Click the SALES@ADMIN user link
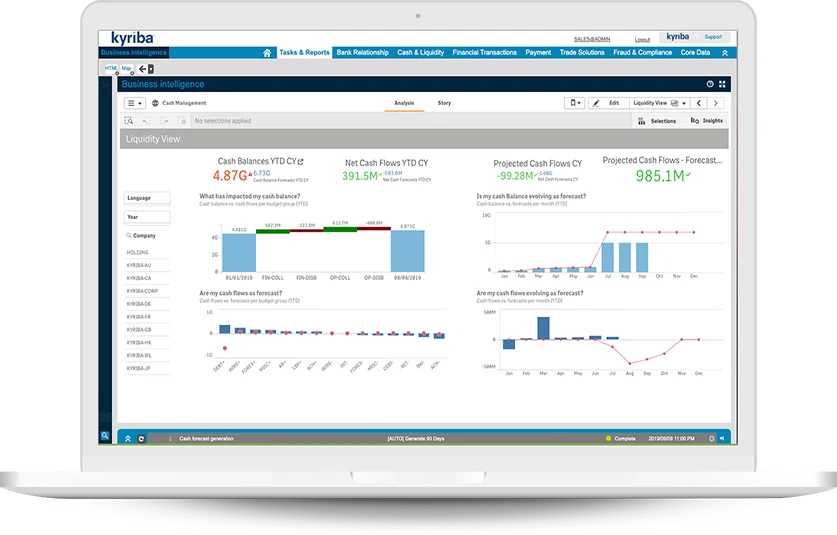The height and width of the screenshot is (535, 837). (x=591, y=40)
